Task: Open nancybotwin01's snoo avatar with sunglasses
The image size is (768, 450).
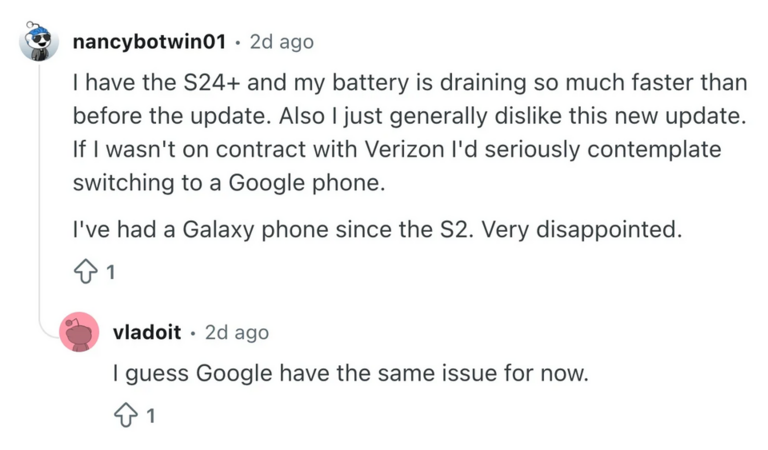Action: [39, 41]
